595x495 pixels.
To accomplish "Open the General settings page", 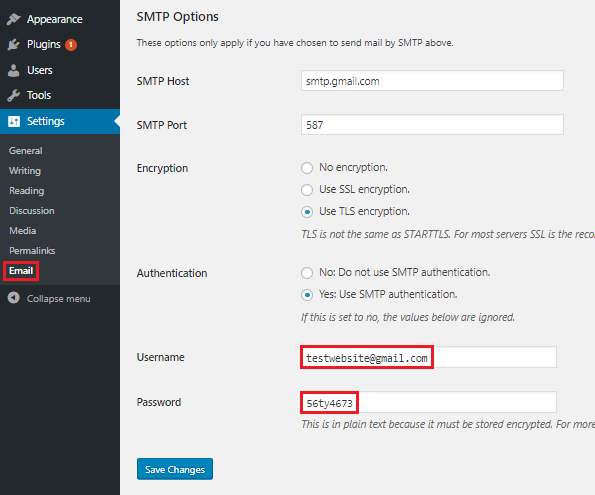I will click(x=26, y=151).
